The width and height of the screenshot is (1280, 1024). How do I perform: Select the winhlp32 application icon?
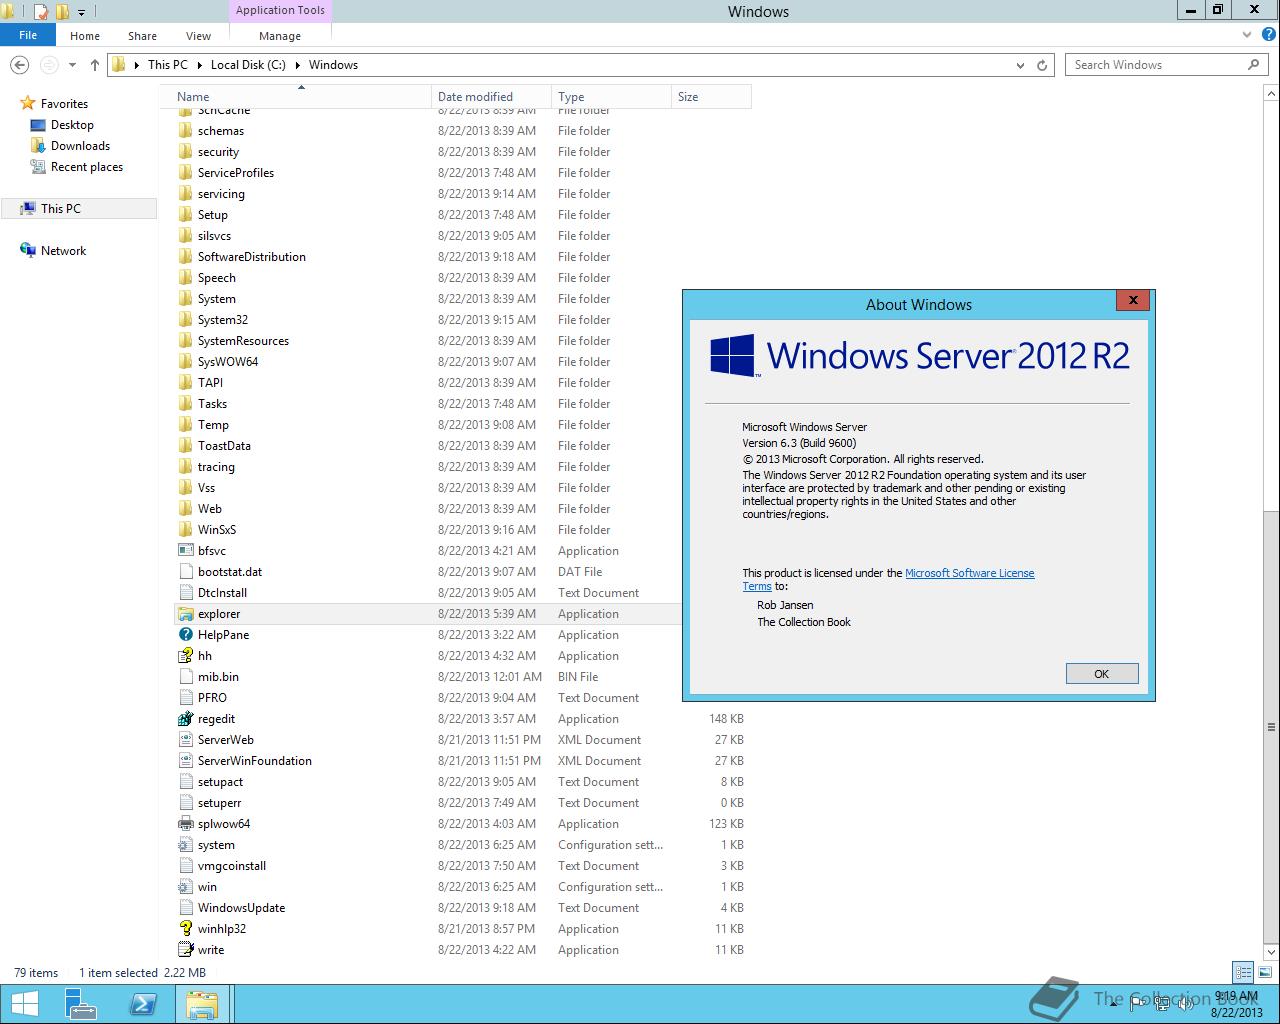pos(185,929)
